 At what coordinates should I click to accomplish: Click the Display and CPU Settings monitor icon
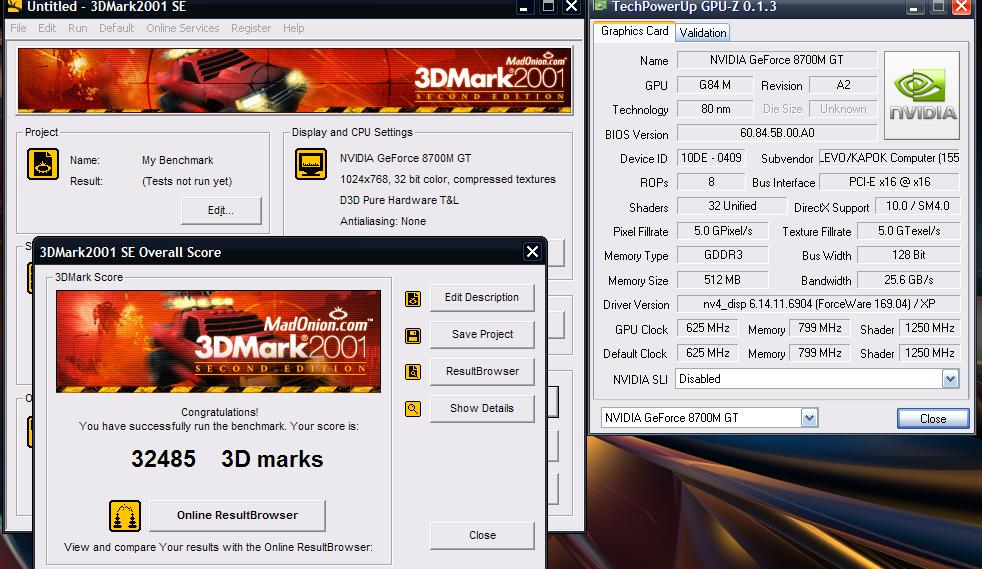click(x=311, y=164)
